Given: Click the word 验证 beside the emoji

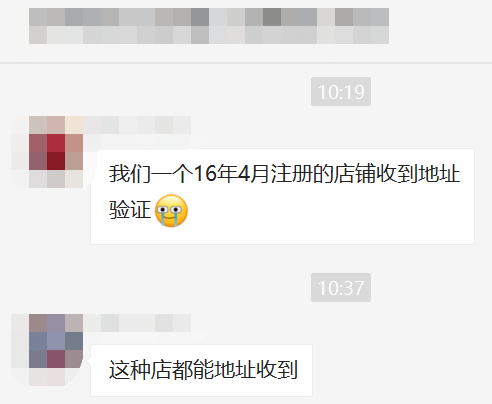Looking at the screenshot, I should click(x=130, y=210).
